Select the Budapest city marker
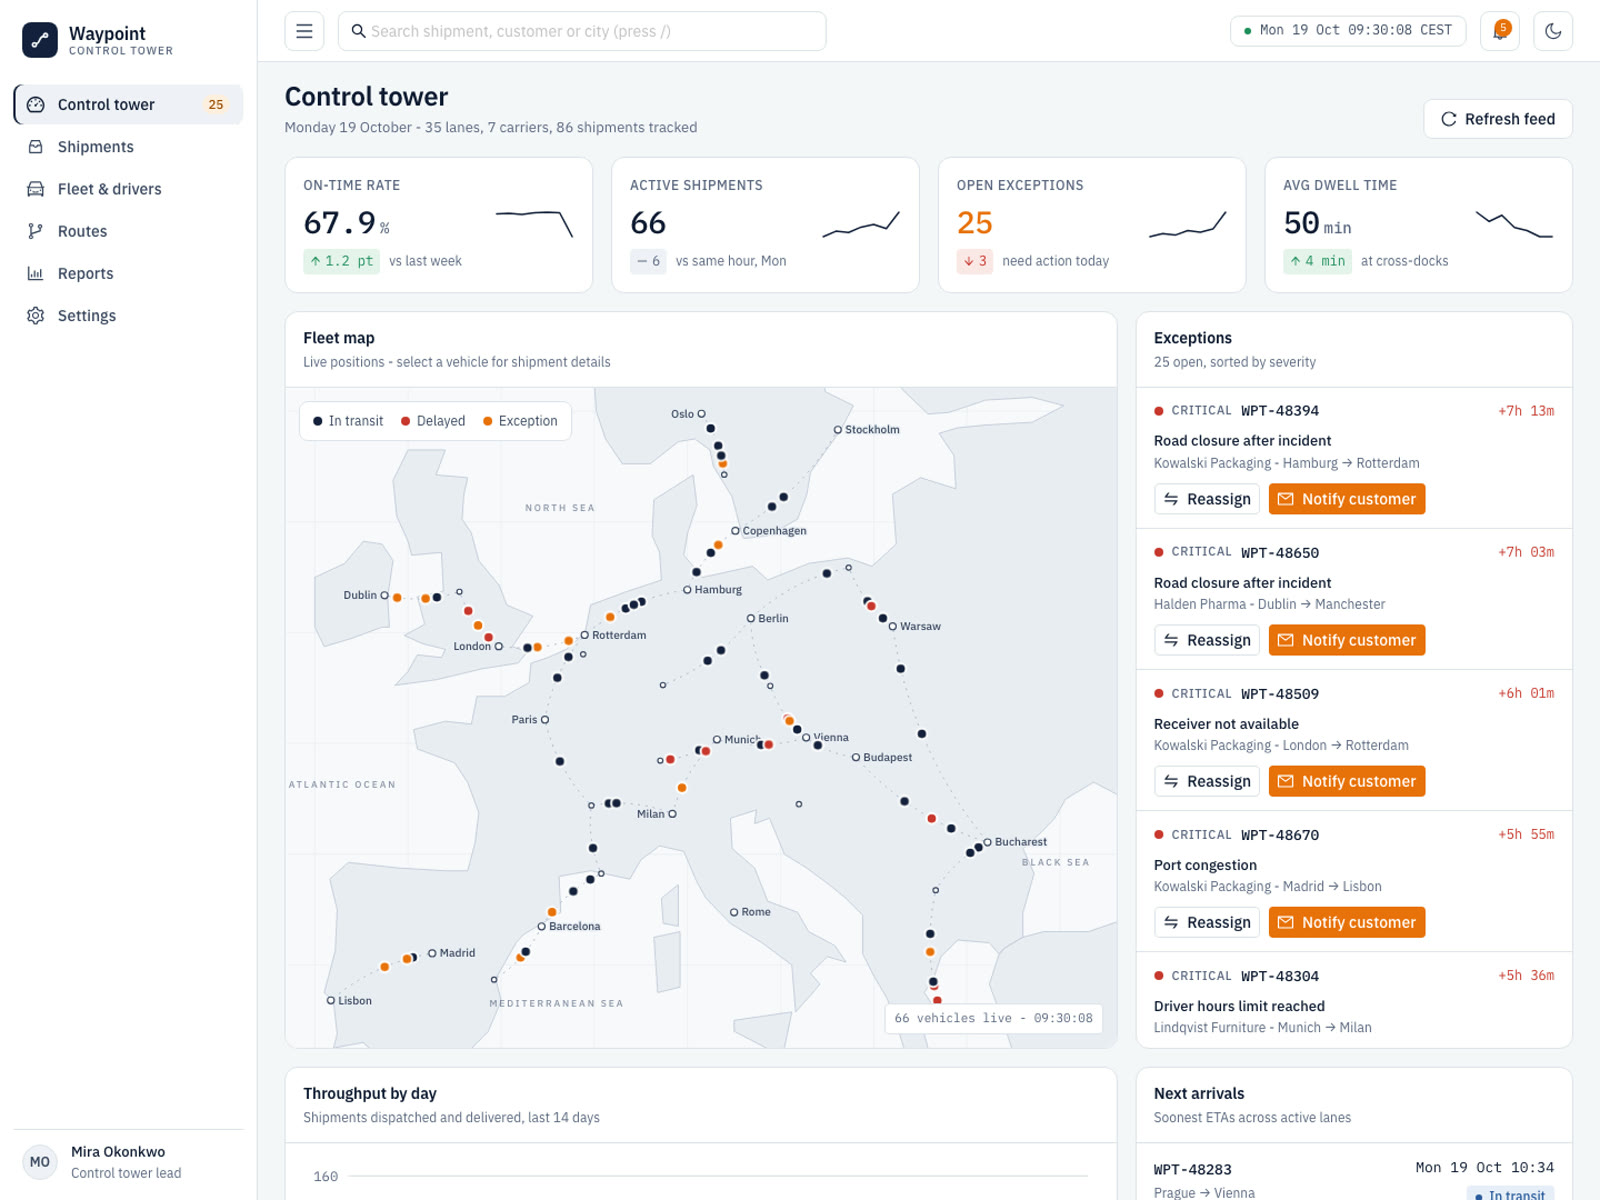 click(856, 757)
